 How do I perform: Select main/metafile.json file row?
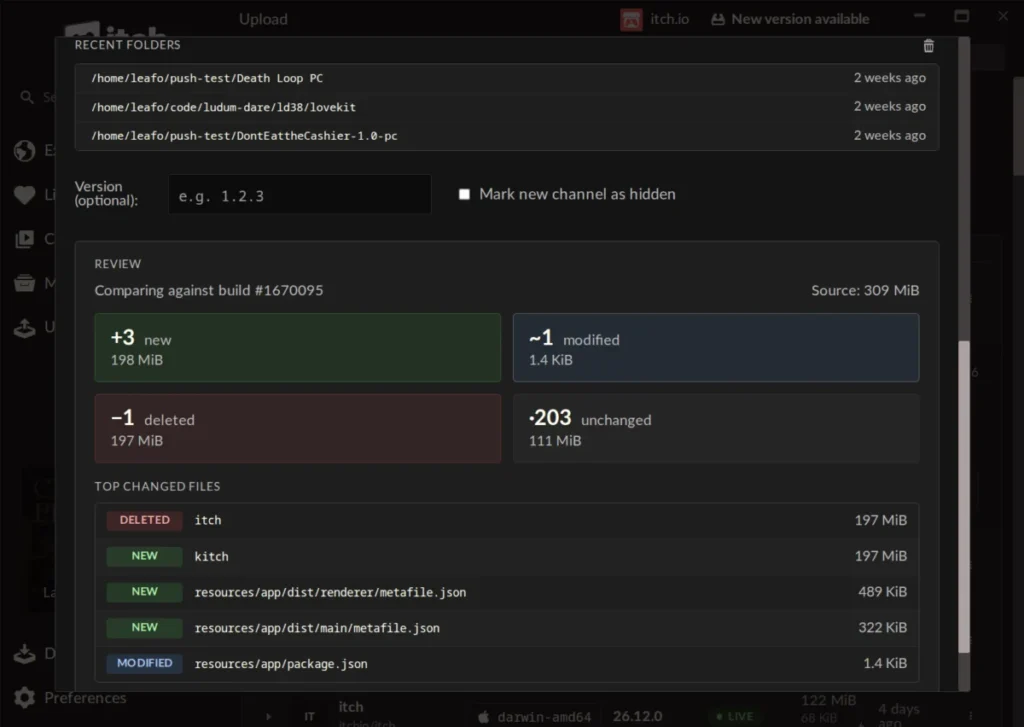507,628
